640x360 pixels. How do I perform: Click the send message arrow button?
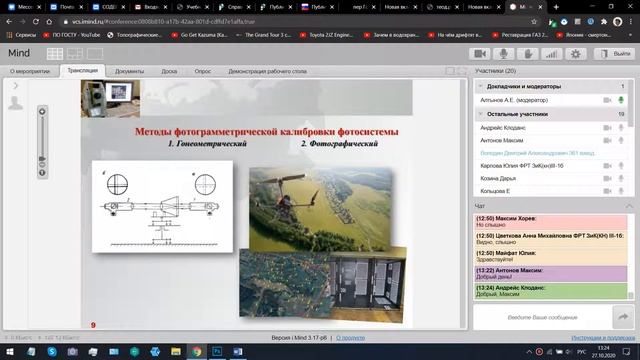pyautogui.click(x=623, y=317)
